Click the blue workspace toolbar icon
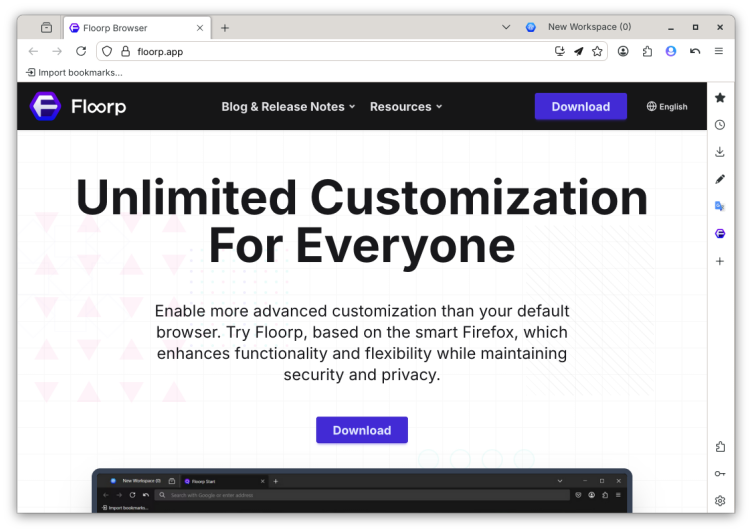Screen dimensions: 752x532 coord(671,51)
